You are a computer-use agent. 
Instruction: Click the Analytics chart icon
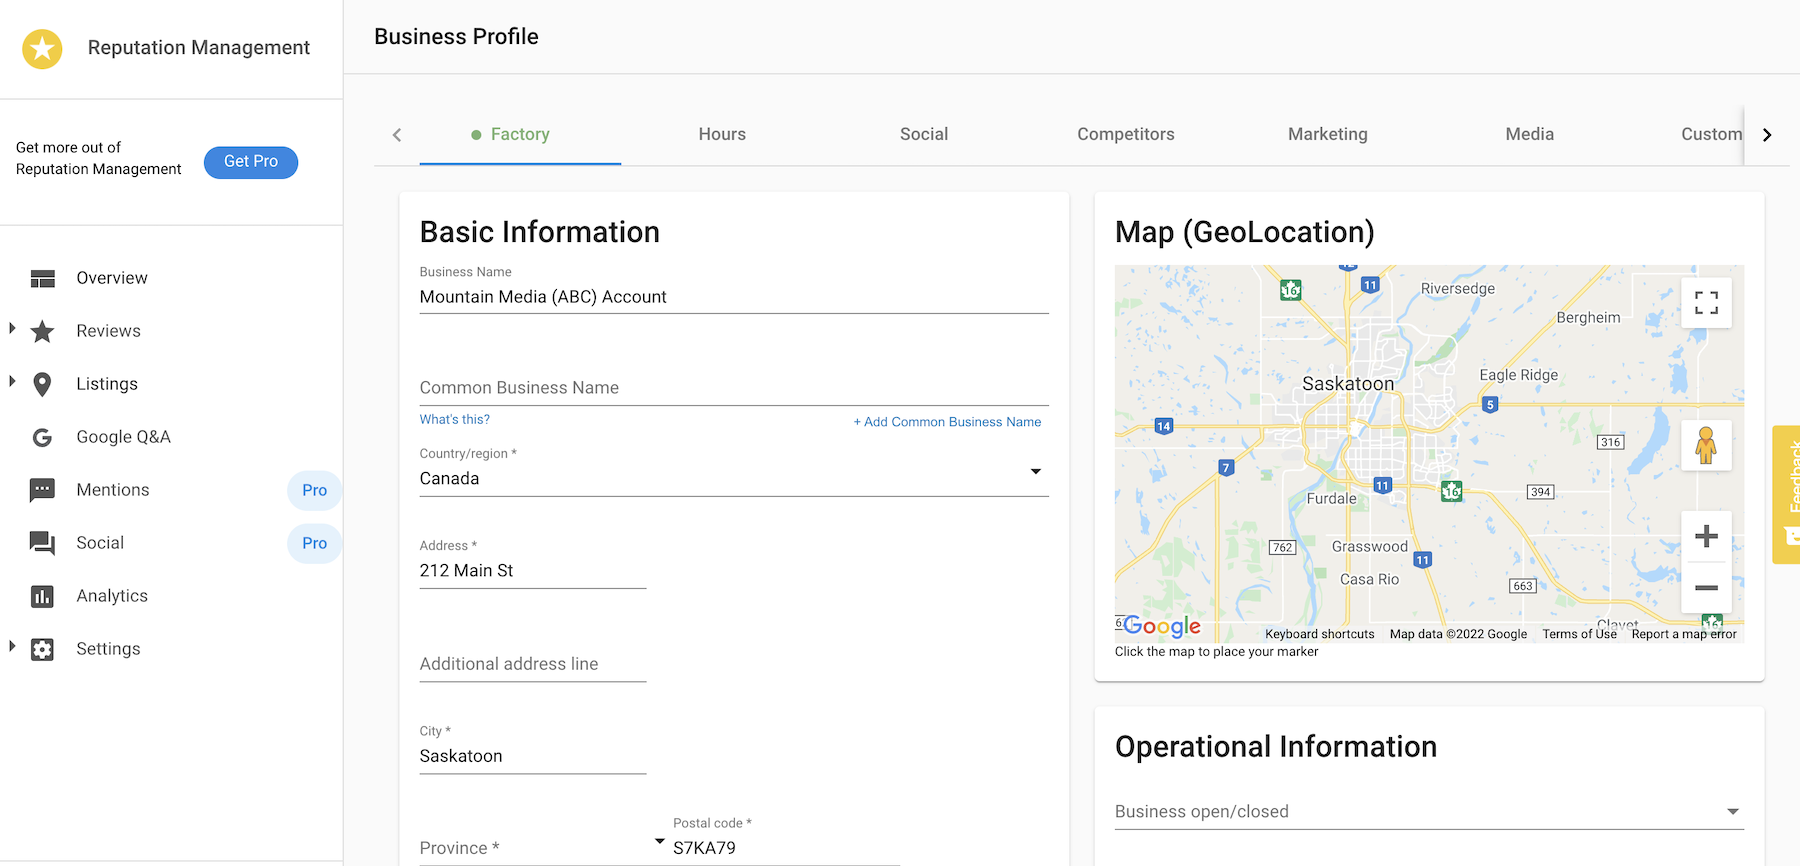42,597
